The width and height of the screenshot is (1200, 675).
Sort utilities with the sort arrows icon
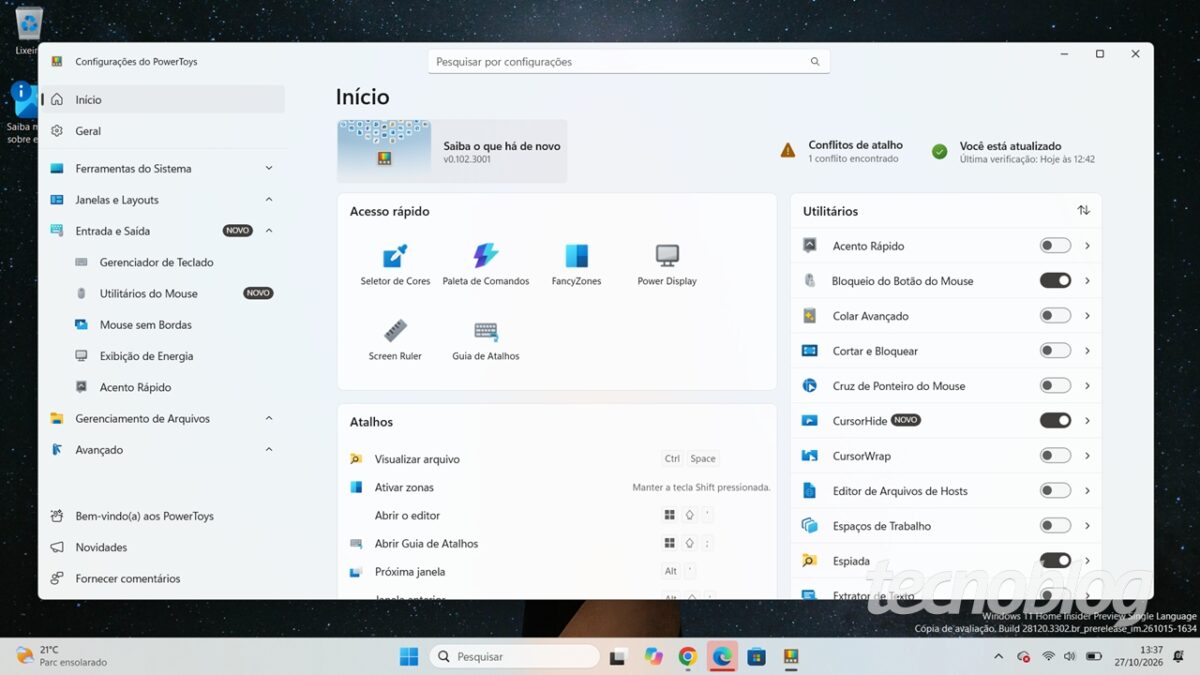1084,211
